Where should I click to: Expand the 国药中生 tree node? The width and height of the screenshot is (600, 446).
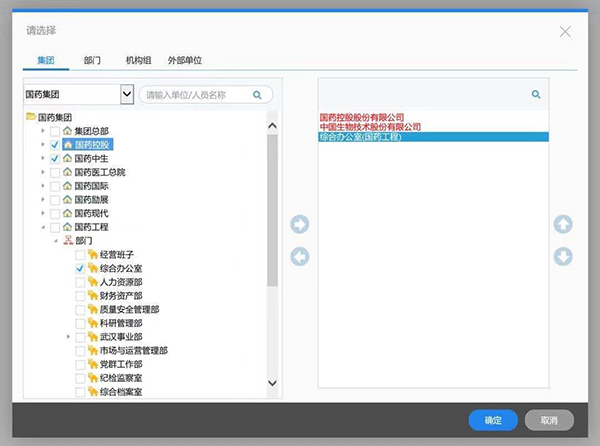coord(43,158)
